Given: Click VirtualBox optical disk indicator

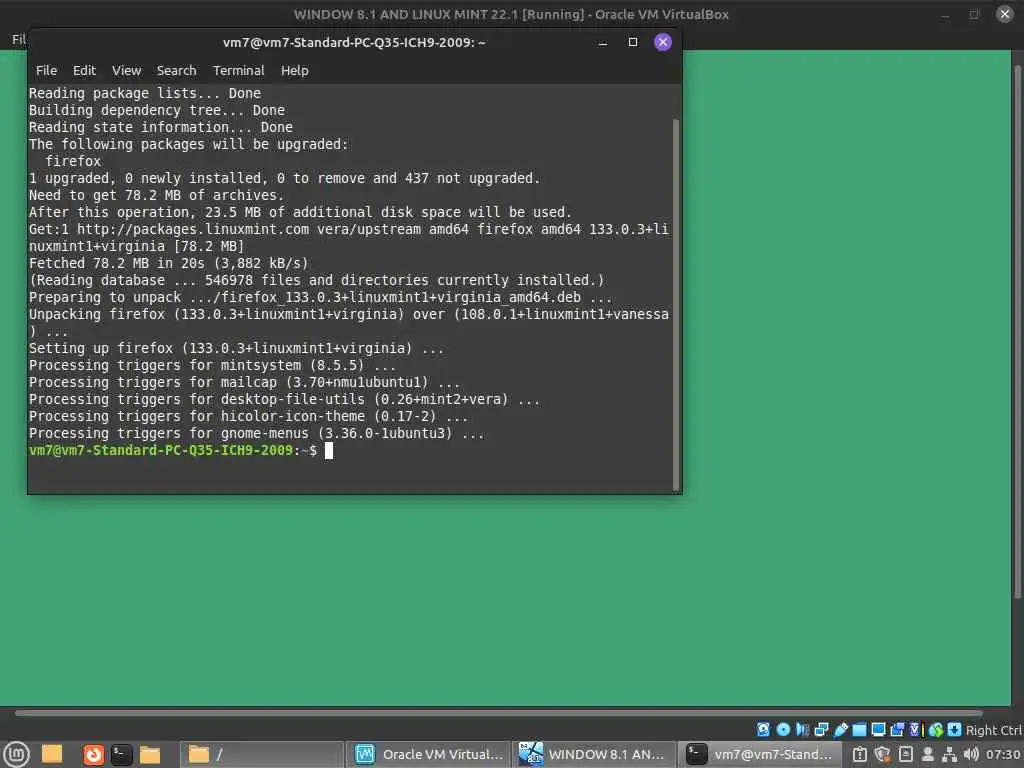Looking at the screenshot, I should tap(783, 729).
